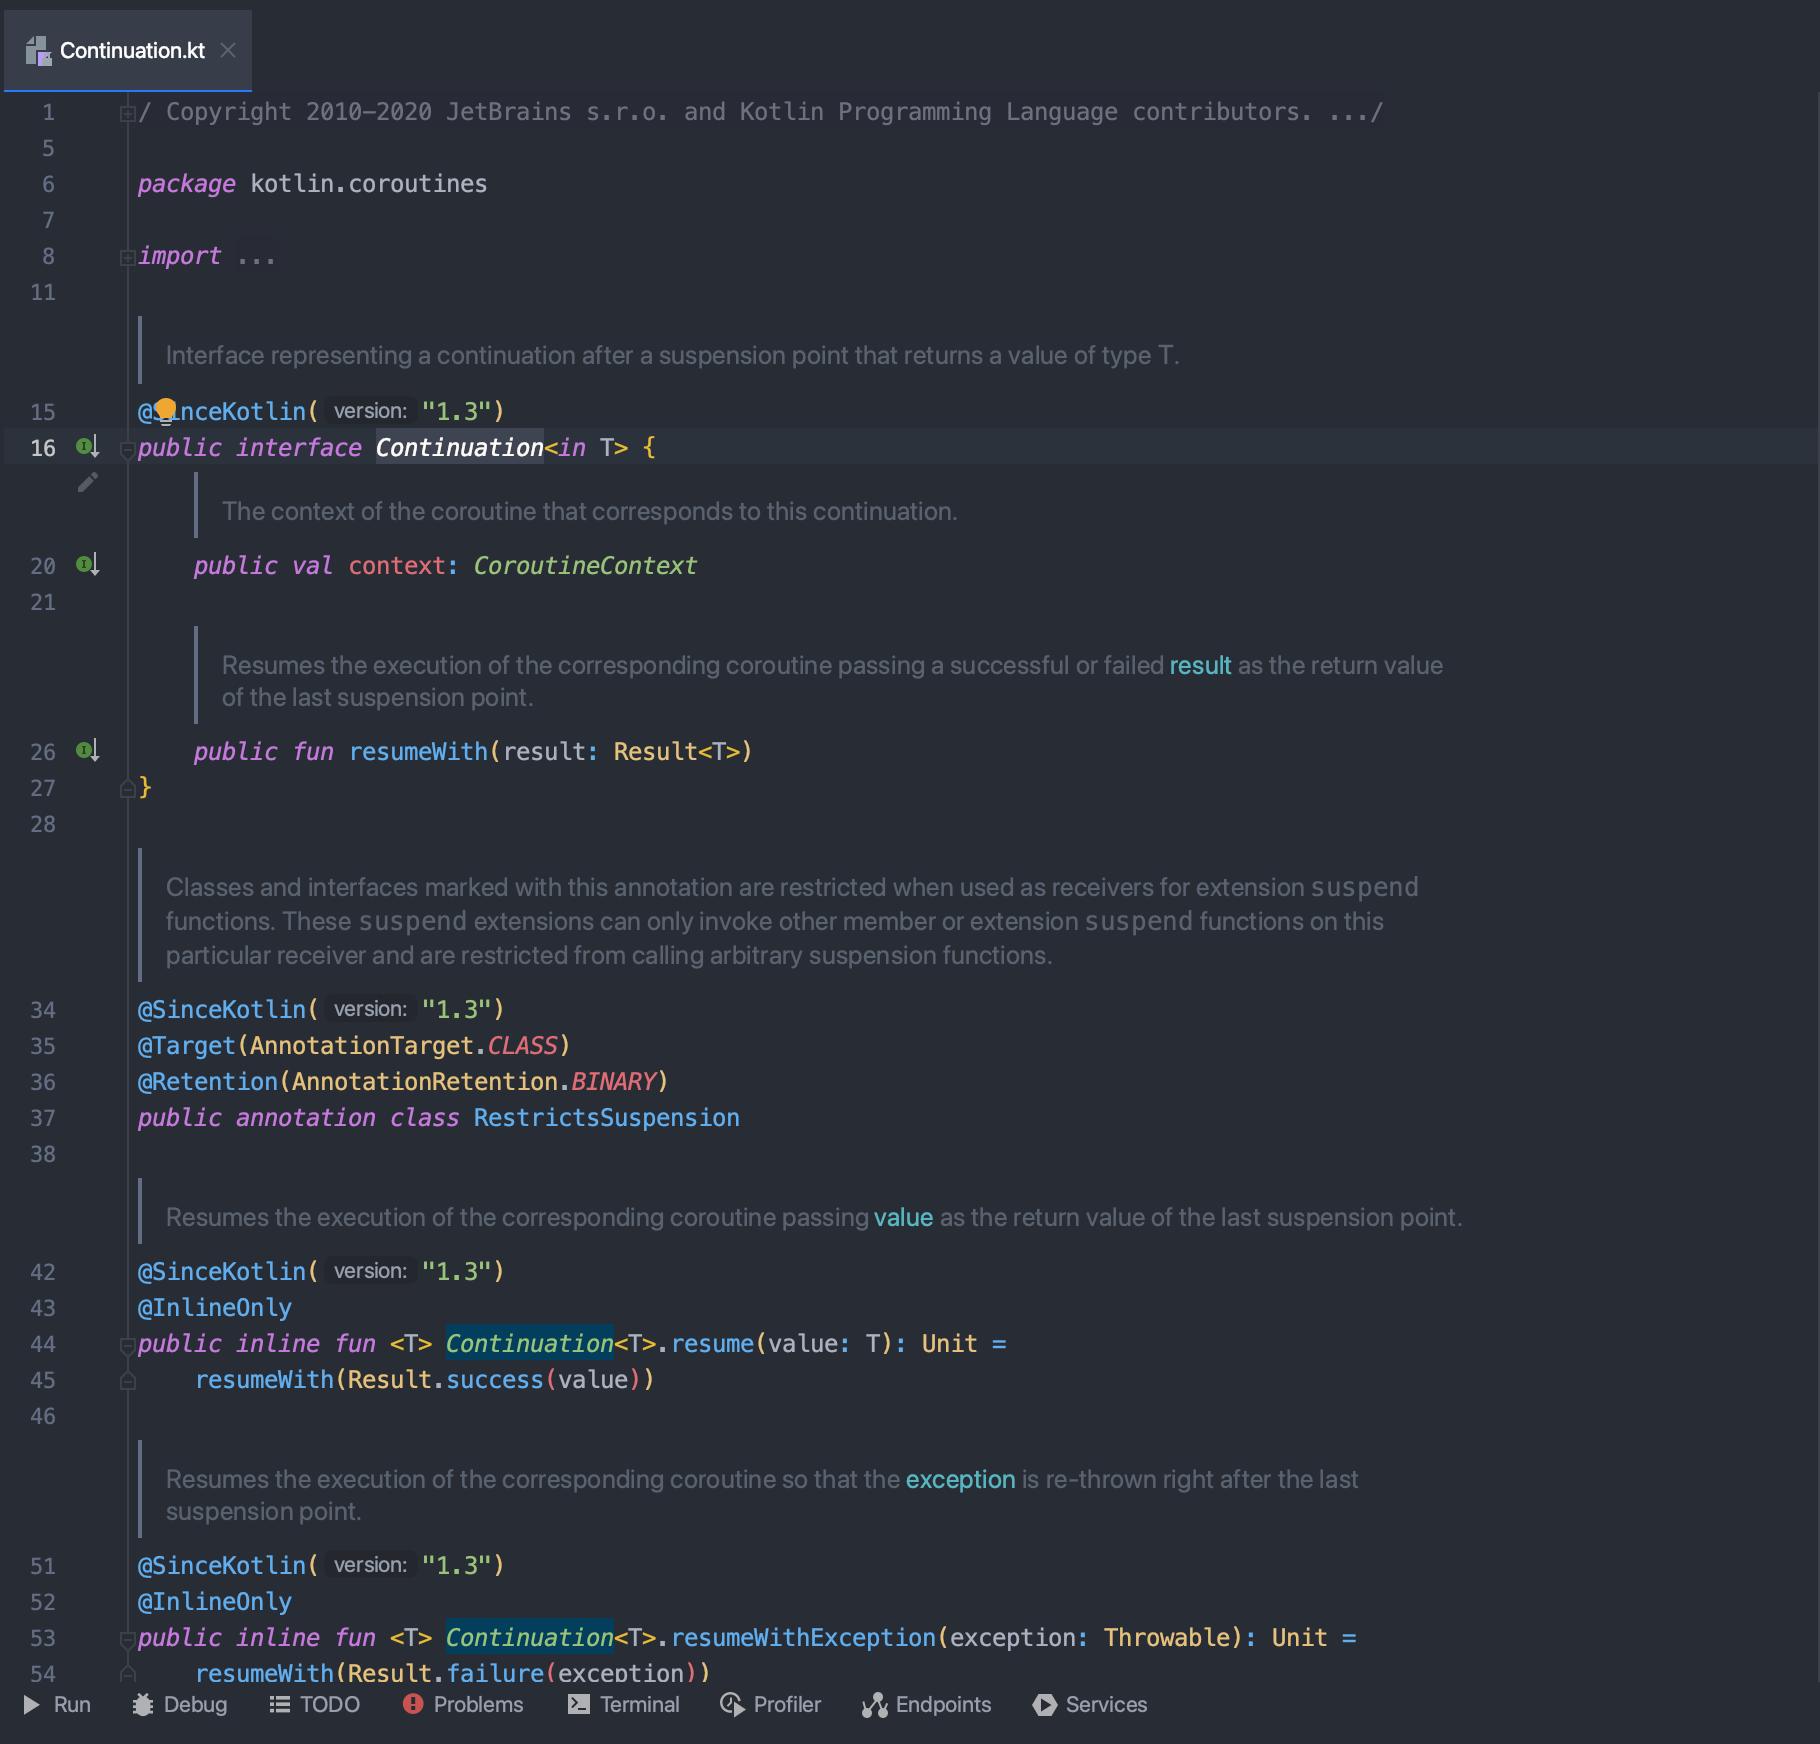The width and height of the screenshot is (1820, 1744).
Task: Collapse the Continuation interface fold on line 16
Action: click(127, 449)
